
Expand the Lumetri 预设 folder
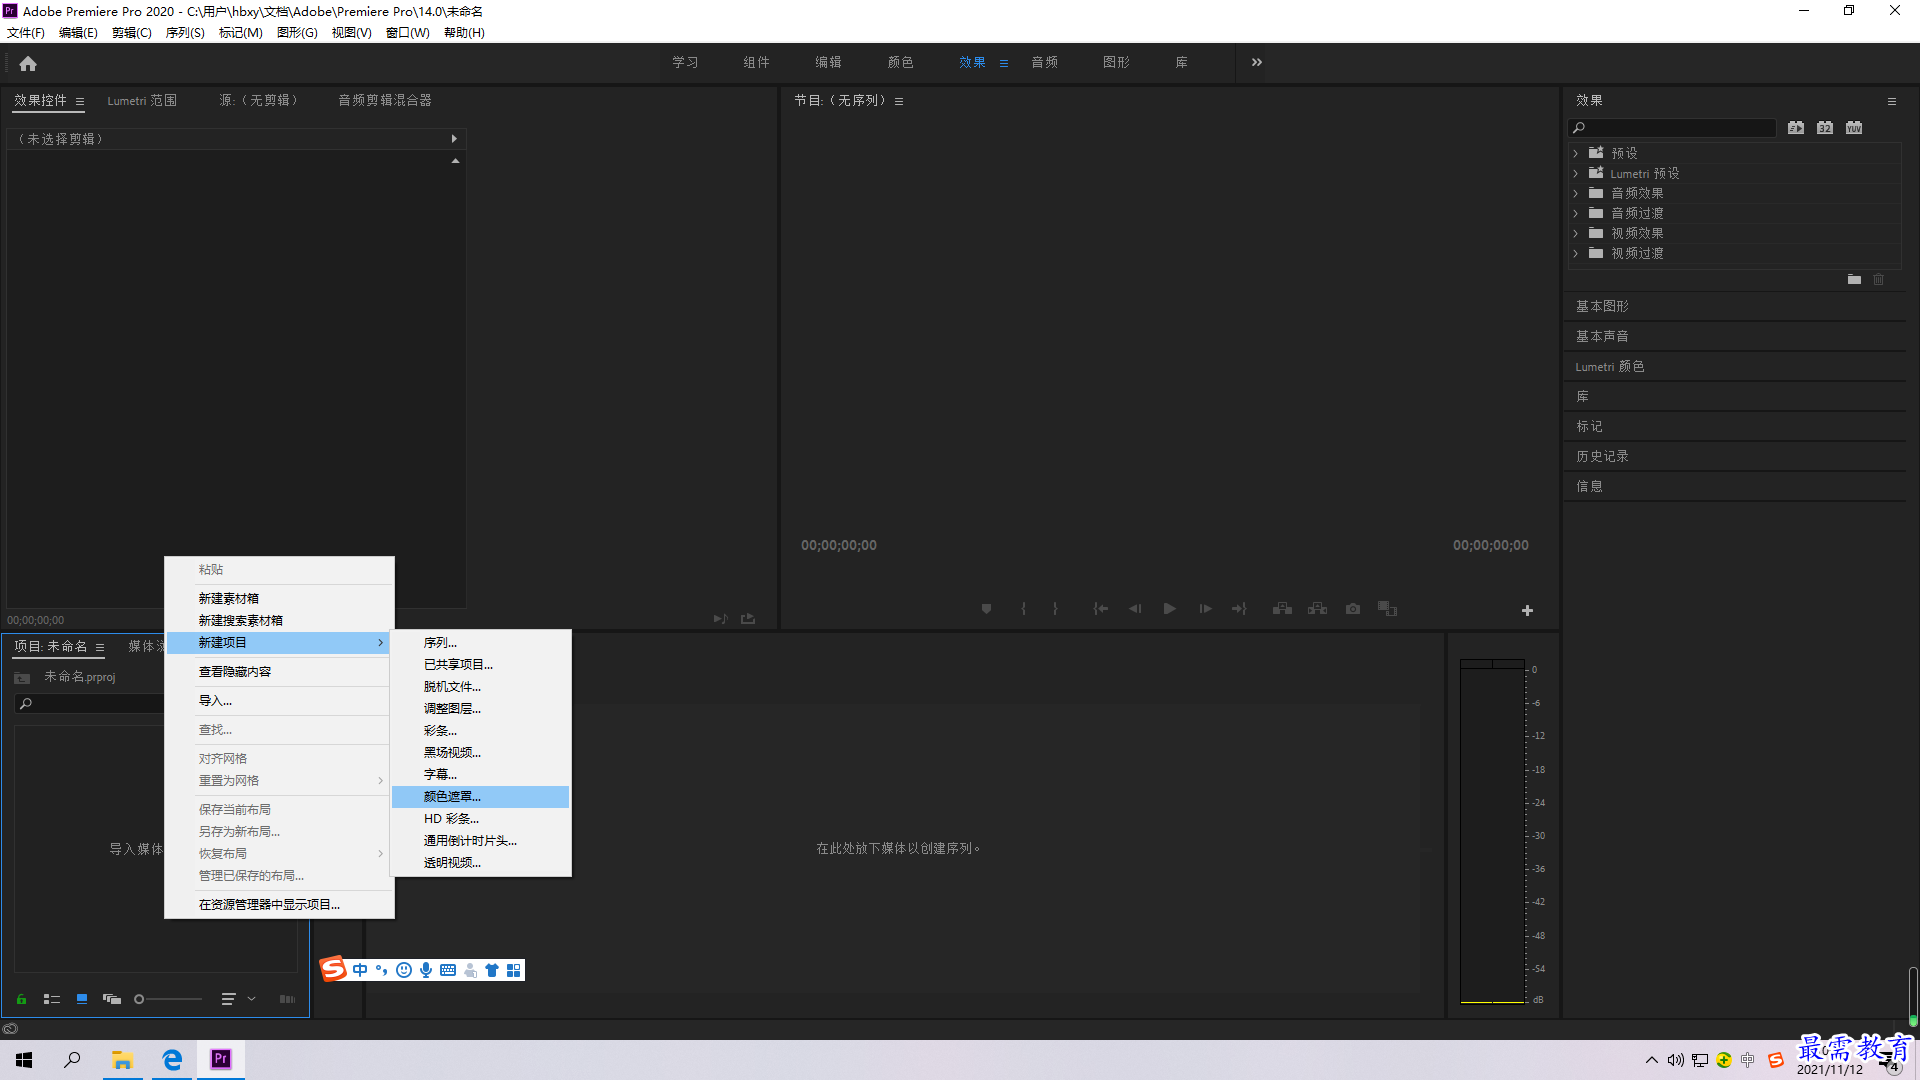tap(1575, 173)
